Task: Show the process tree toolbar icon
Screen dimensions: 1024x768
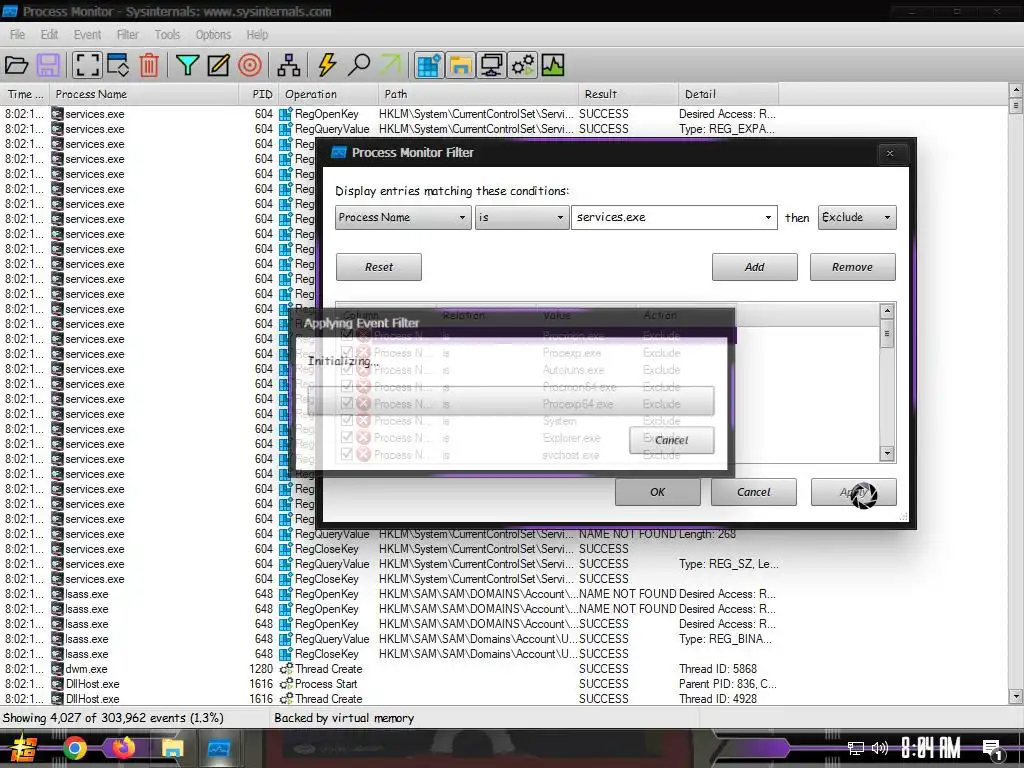Action: 289,65
